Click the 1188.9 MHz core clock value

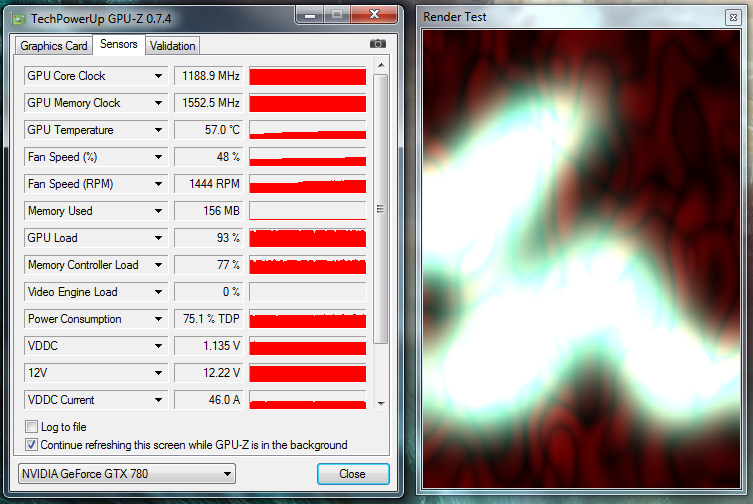coord(208,76)
